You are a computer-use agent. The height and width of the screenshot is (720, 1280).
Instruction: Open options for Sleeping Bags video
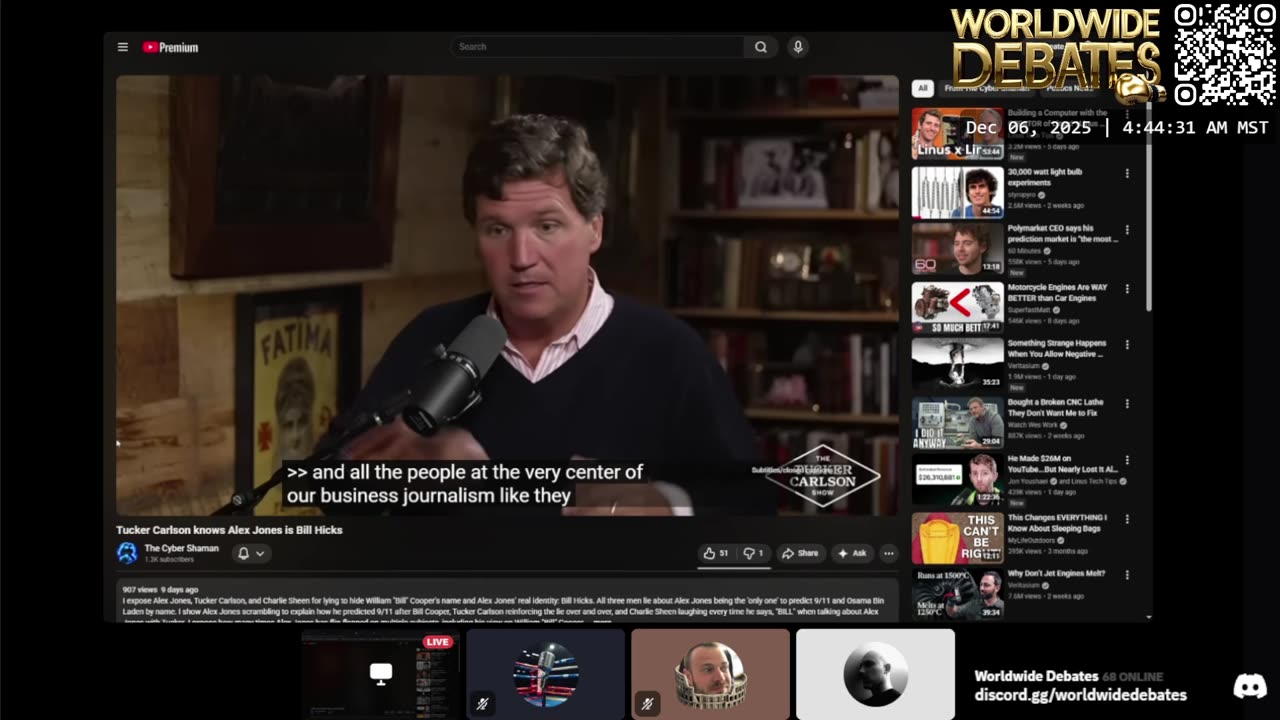tap(1127, 519)
